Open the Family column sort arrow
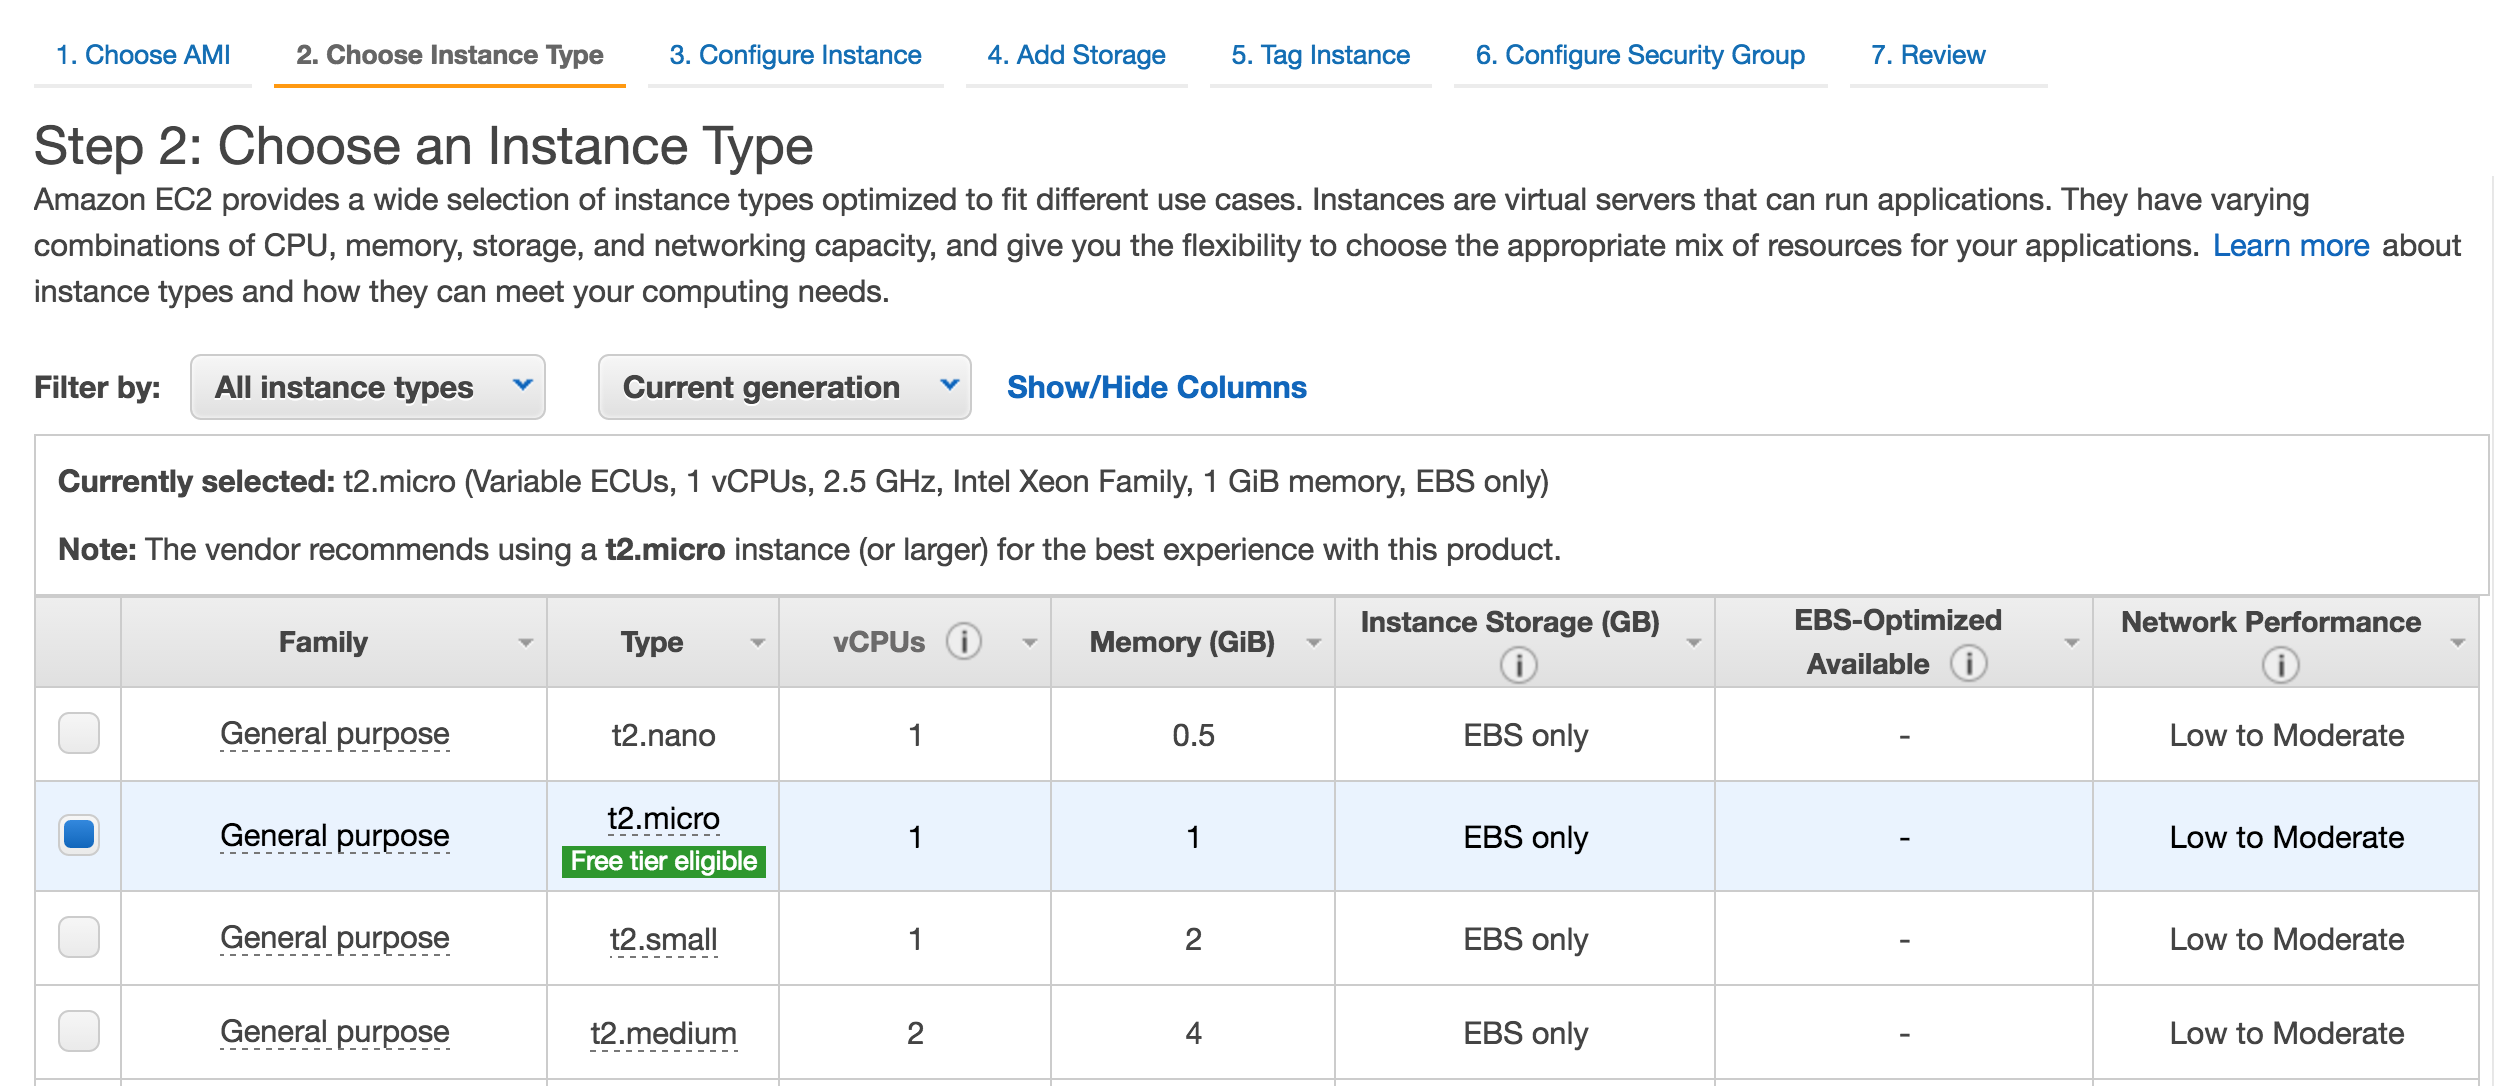The width and height of the screenshot is (2494, 1086). [526, 643]
